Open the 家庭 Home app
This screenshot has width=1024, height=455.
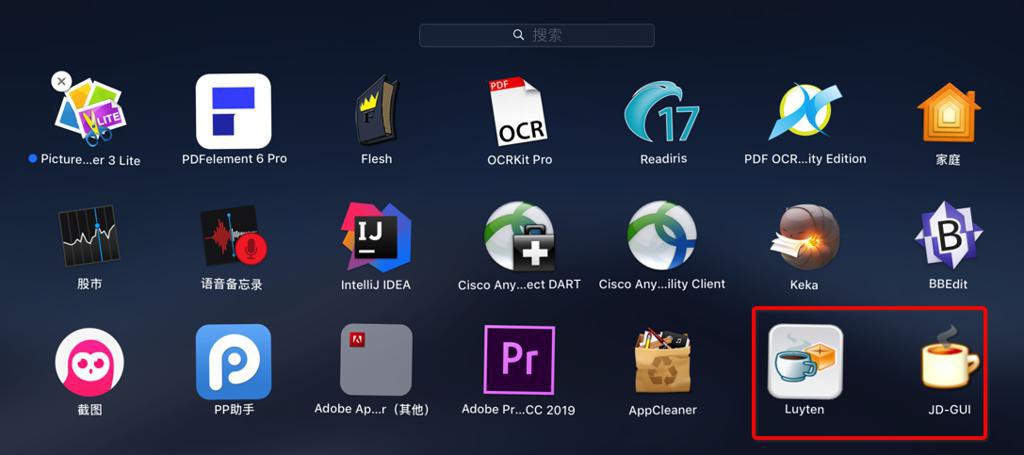[x=948, y=112]
